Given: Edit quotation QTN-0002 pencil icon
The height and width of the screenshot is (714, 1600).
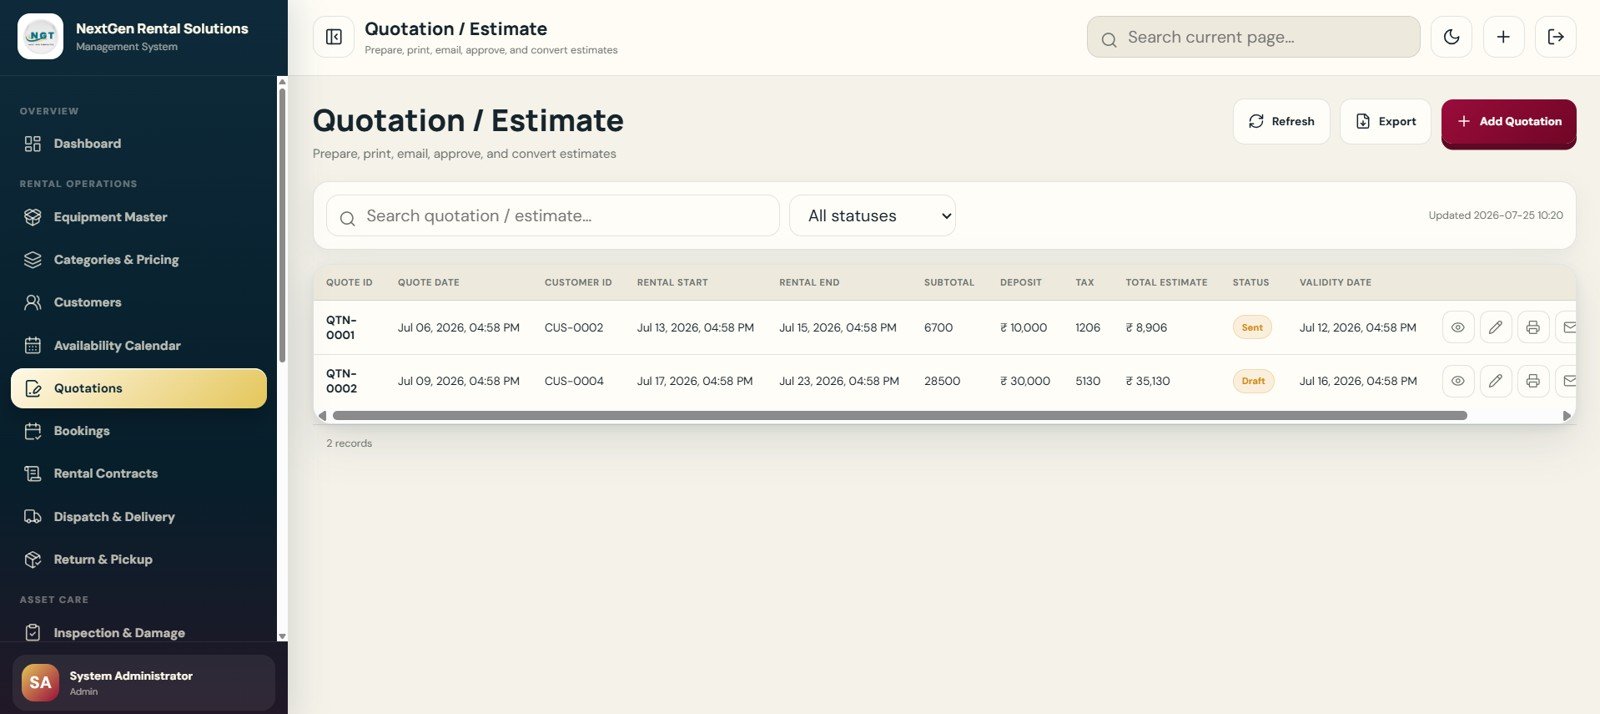Looking at the screenshot, I should point(1495,381).
